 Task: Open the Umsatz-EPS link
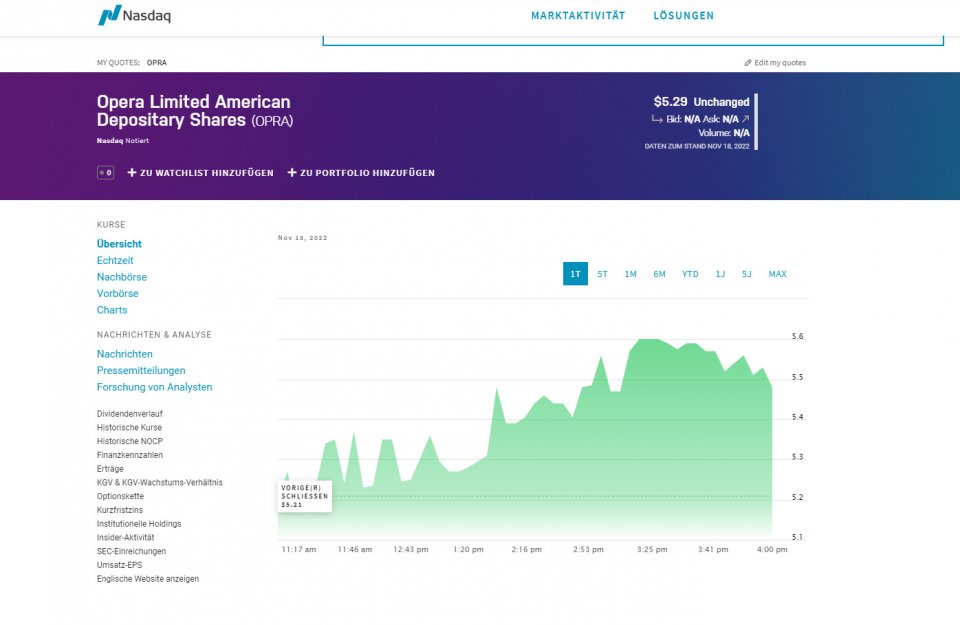119,565
